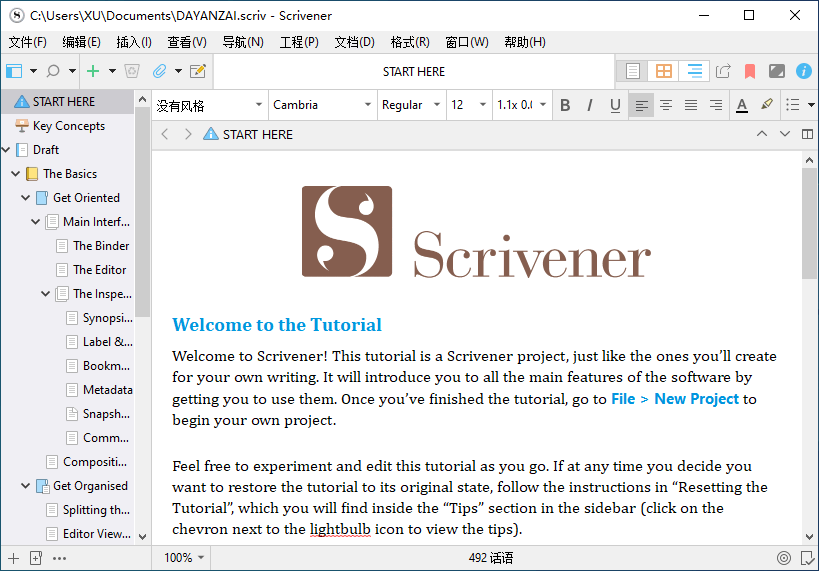Open the 工程(P) menu
This screenshot has width=819, height=571.
[x=299, y=42]
